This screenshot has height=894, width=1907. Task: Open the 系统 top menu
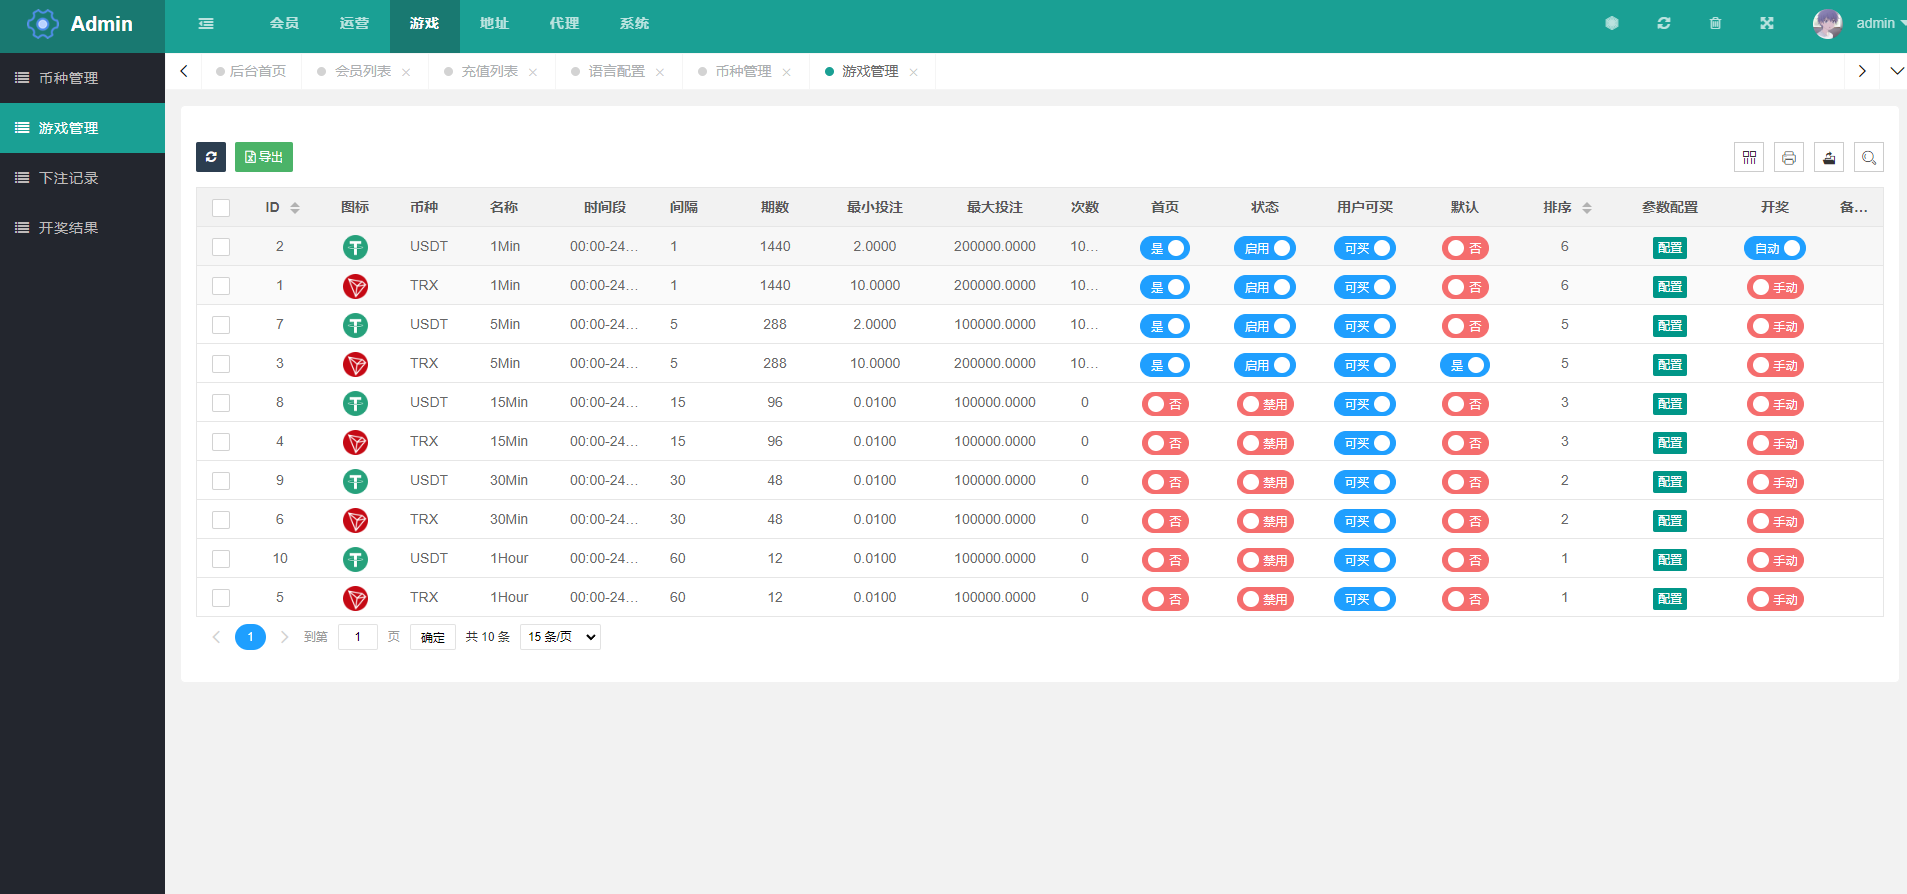634,24
